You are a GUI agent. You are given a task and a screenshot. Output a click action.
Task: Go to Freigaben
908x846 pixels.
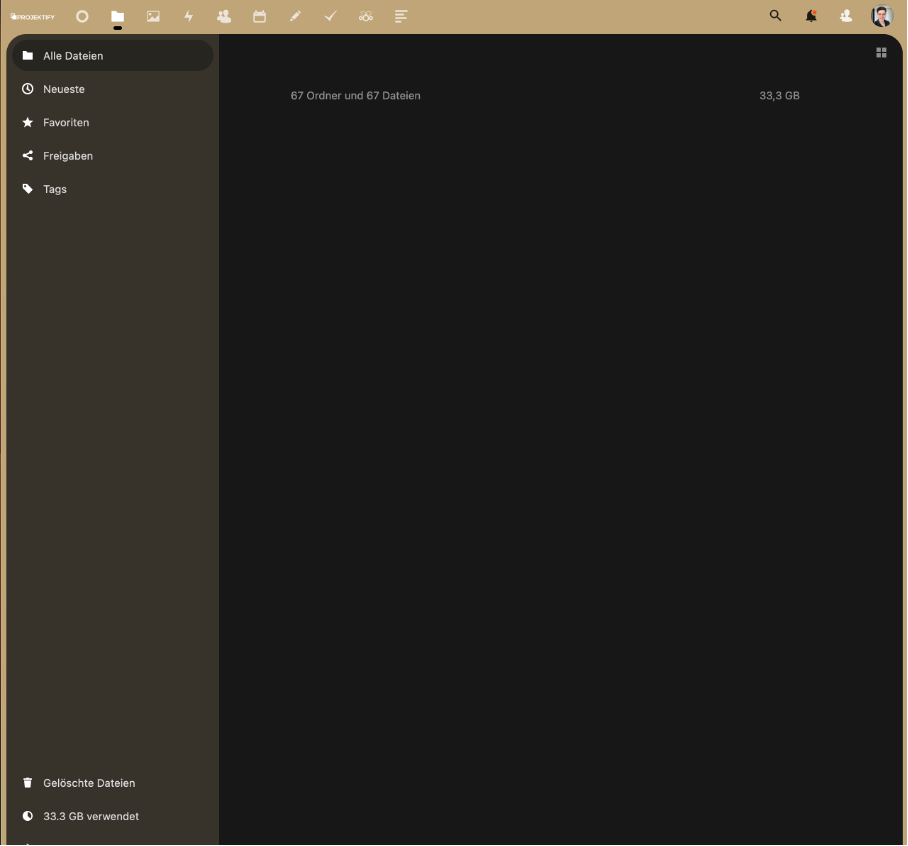point(112,156)
